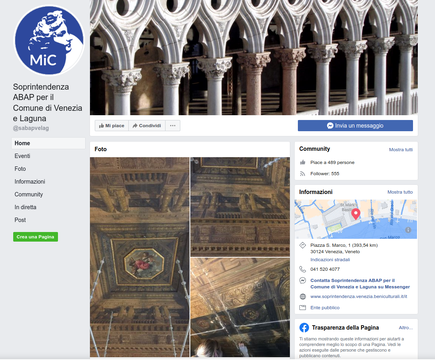The image size is (435, 360).
Task: Send a message via Invia un messaggio
Action: (355, 126)
